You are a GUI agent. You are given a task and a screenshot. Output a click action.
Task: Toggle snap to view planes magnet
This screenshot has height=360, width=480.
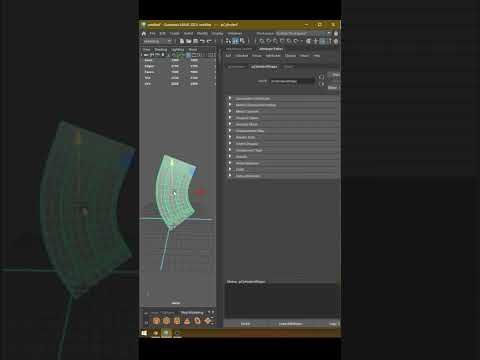pos(289,41)
